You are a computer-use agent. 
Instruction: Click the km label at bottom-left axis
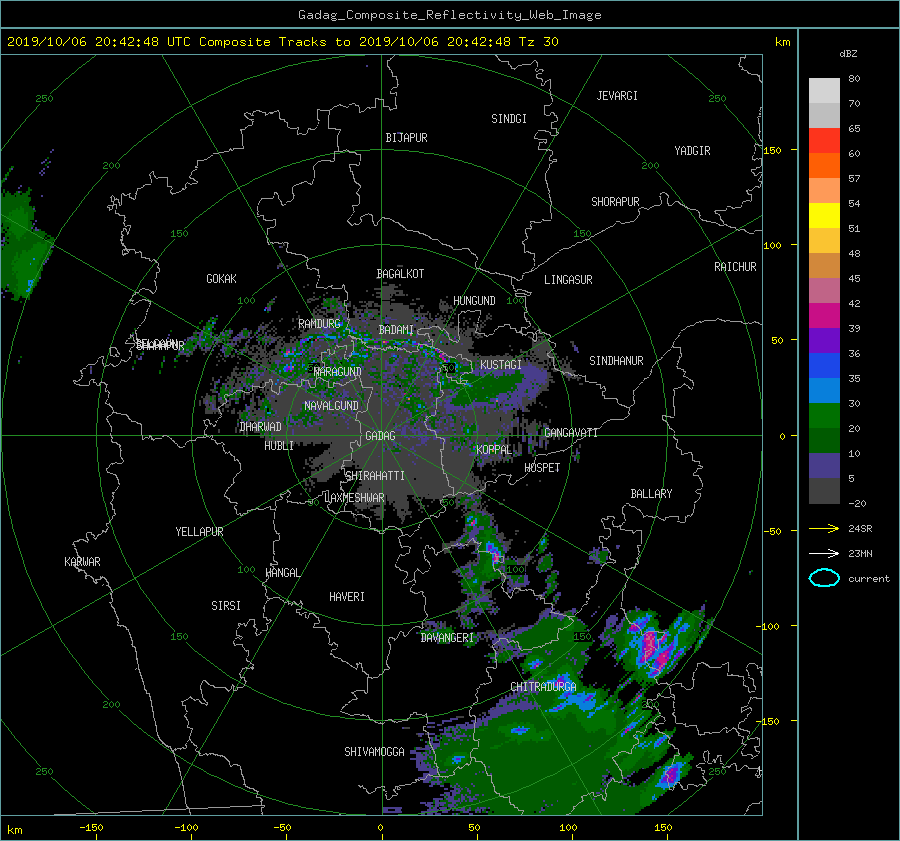(15, 830)
